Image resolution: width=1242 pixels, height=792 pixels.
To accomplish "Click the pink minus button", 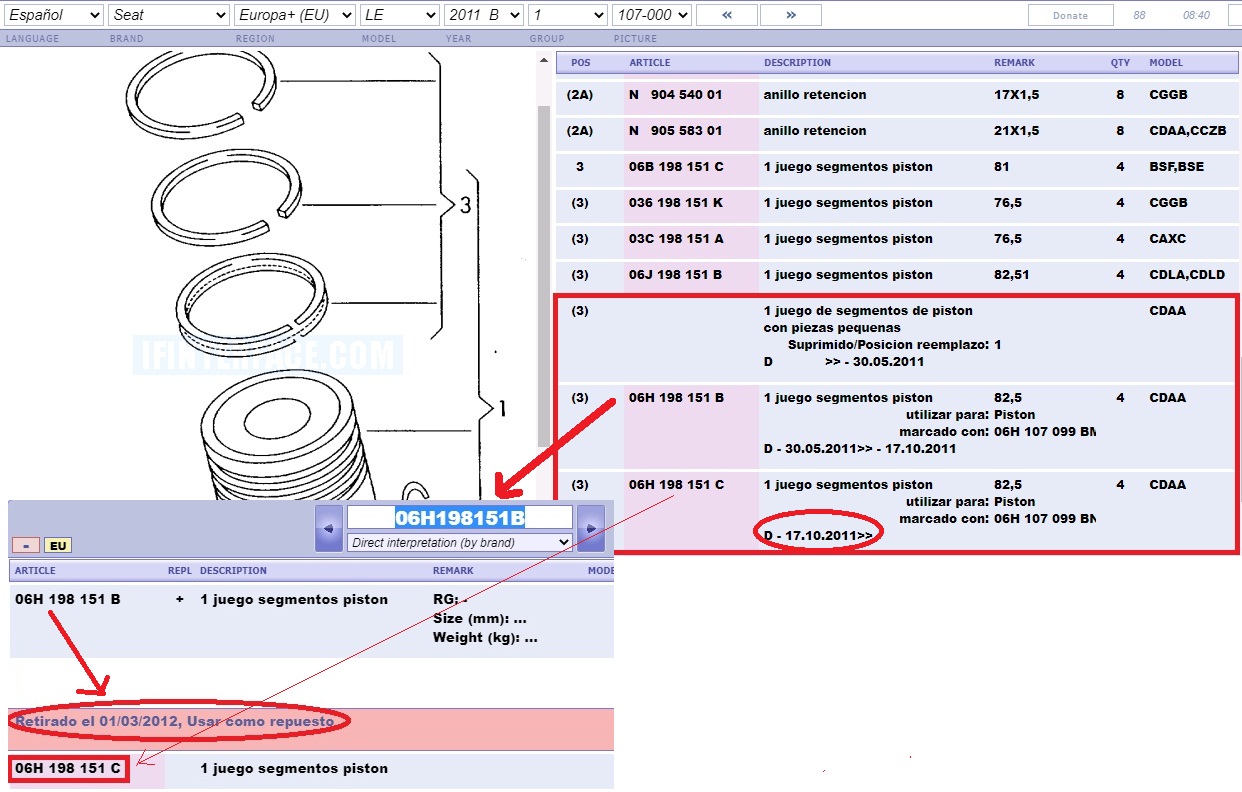I will 25,546.
